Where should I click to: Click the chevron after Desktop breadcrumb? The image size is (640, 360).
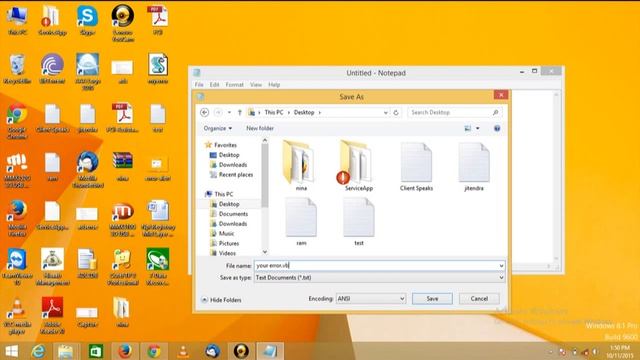[x=320, y=112]
